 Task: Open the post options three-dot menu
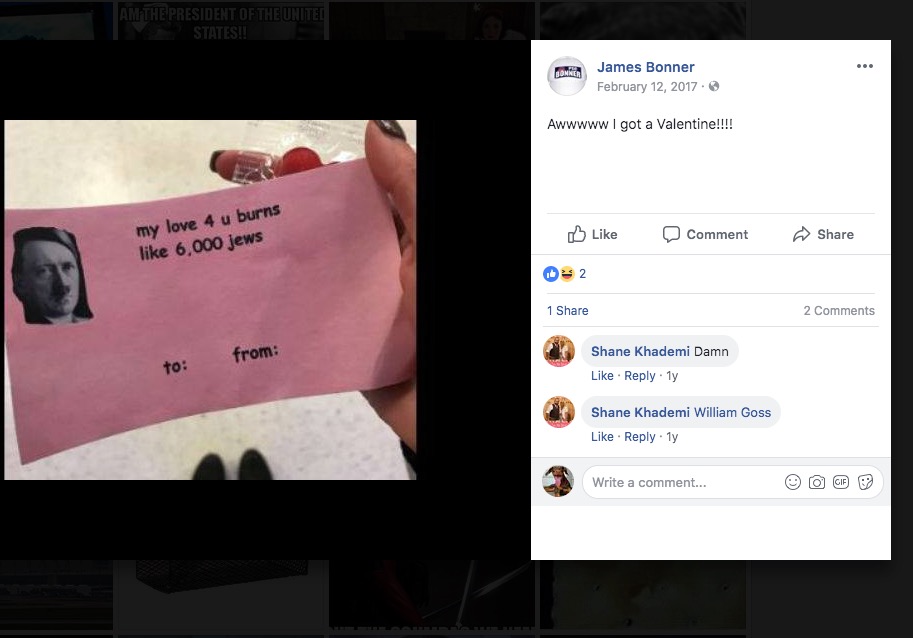pyautogui.click(x=864, y=67)
